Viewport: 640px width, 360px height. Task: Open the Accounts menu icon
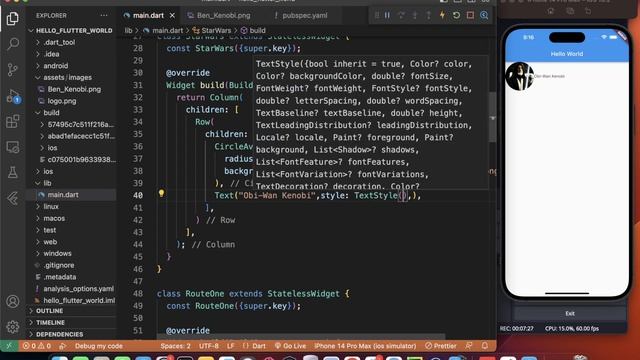click(x=13, y=301)
